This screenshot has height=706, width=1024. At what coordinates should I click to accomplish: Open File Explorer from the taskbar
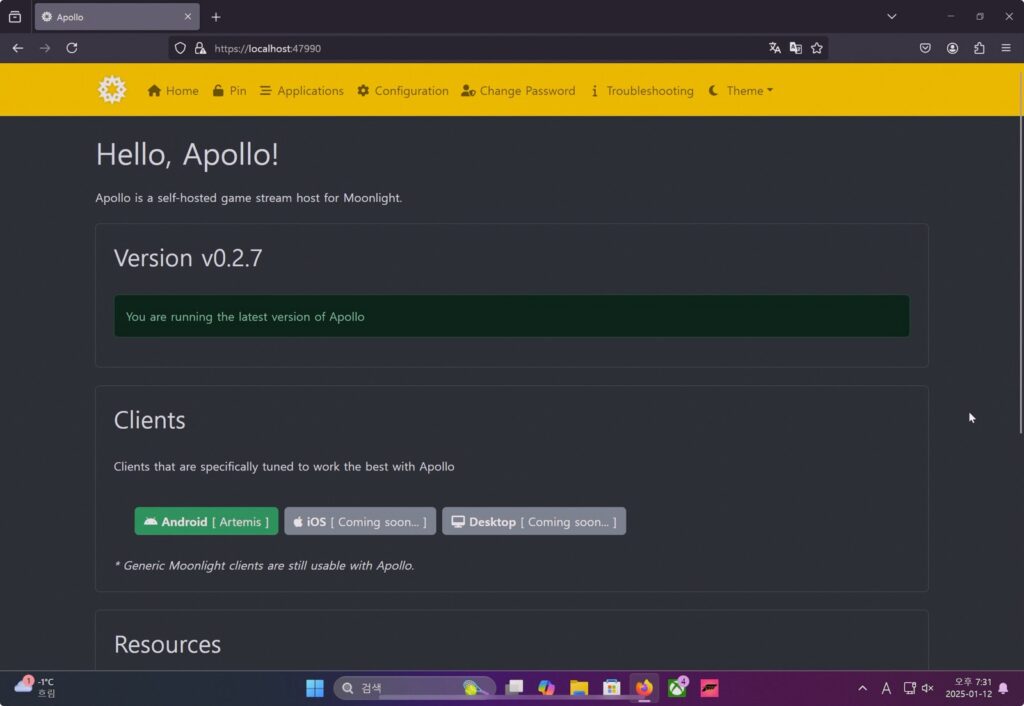(x=579, y=688)
